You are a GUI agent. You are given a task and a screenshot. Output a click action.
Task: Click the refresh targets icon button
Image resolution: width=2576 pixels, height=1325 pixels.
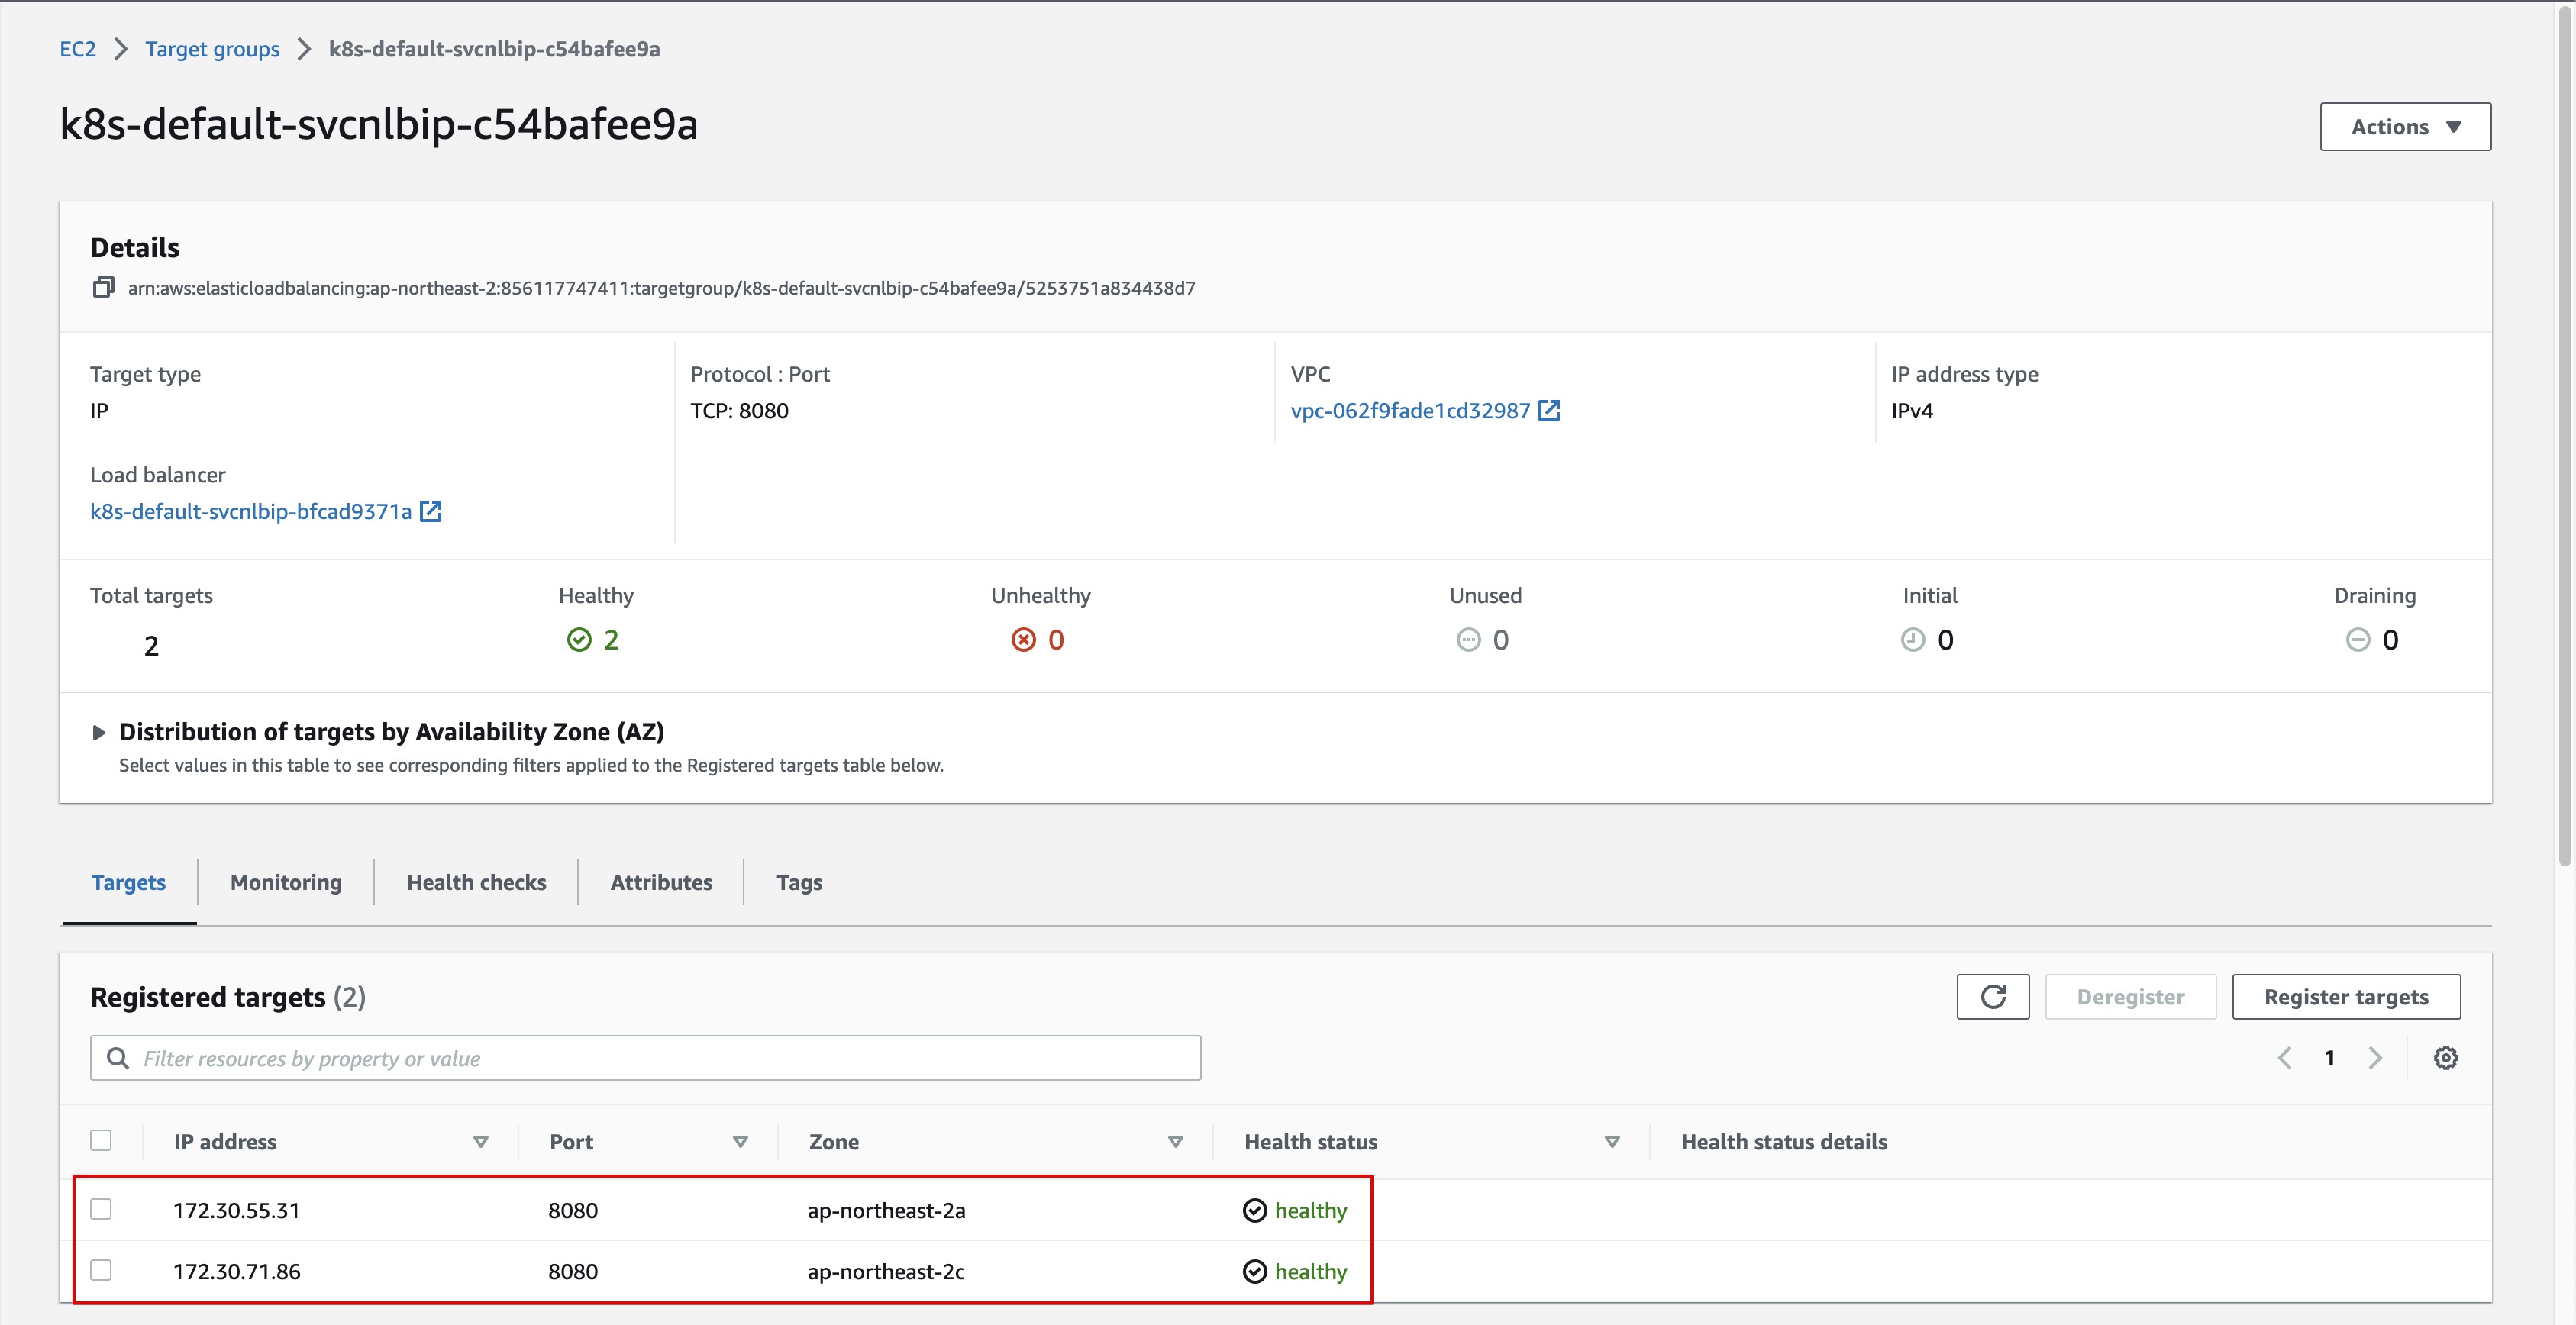click(1992, 997)
